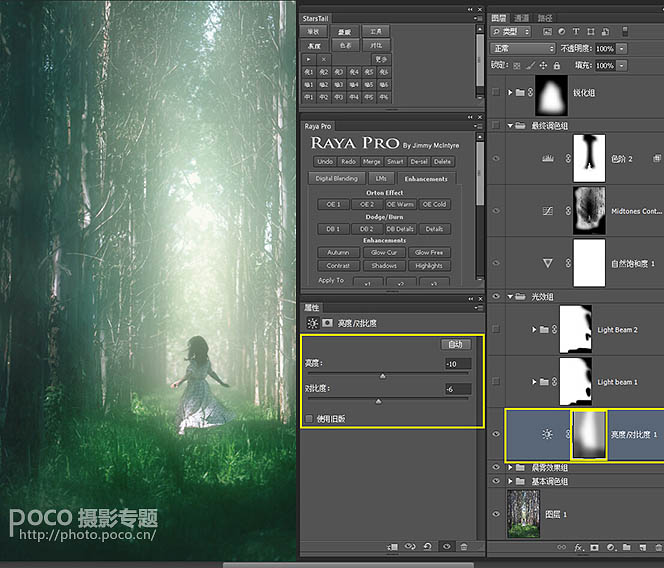Click the lock position move icon
This screenshot has height=568, width=664.
[x=543, y=66]
